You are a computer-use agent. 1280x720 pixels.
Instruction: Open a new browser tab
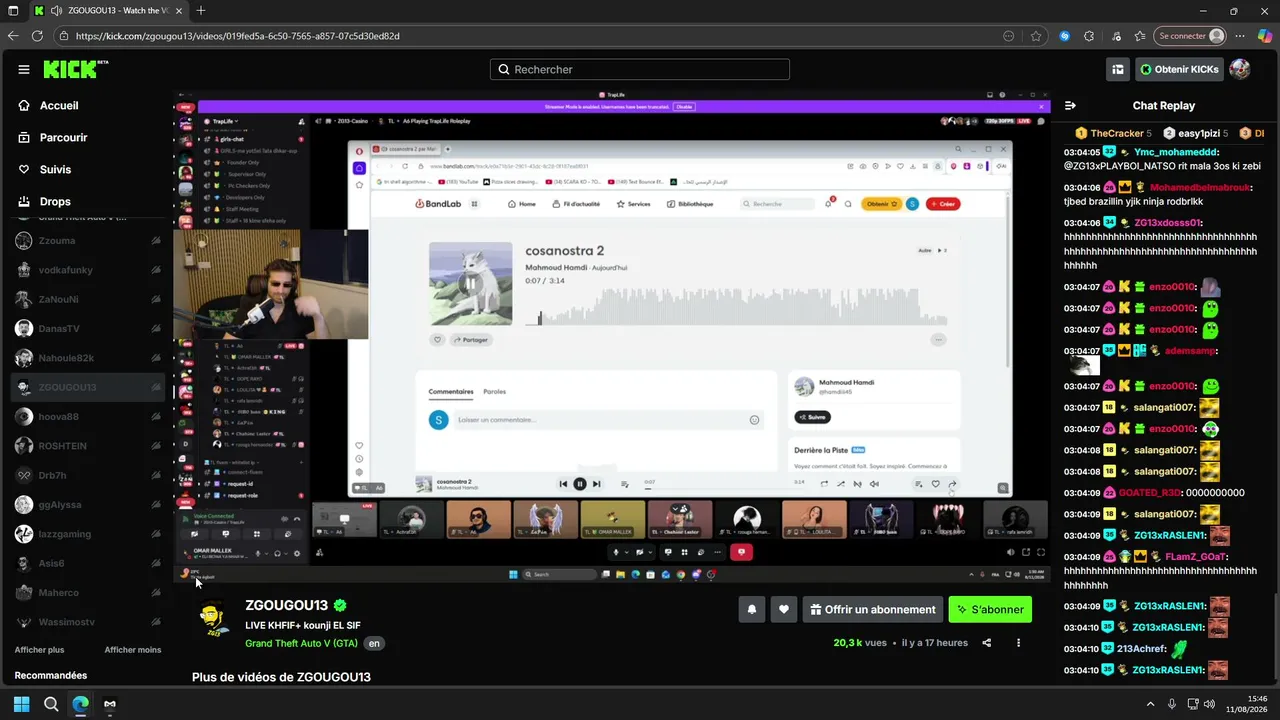click(201, 11)
